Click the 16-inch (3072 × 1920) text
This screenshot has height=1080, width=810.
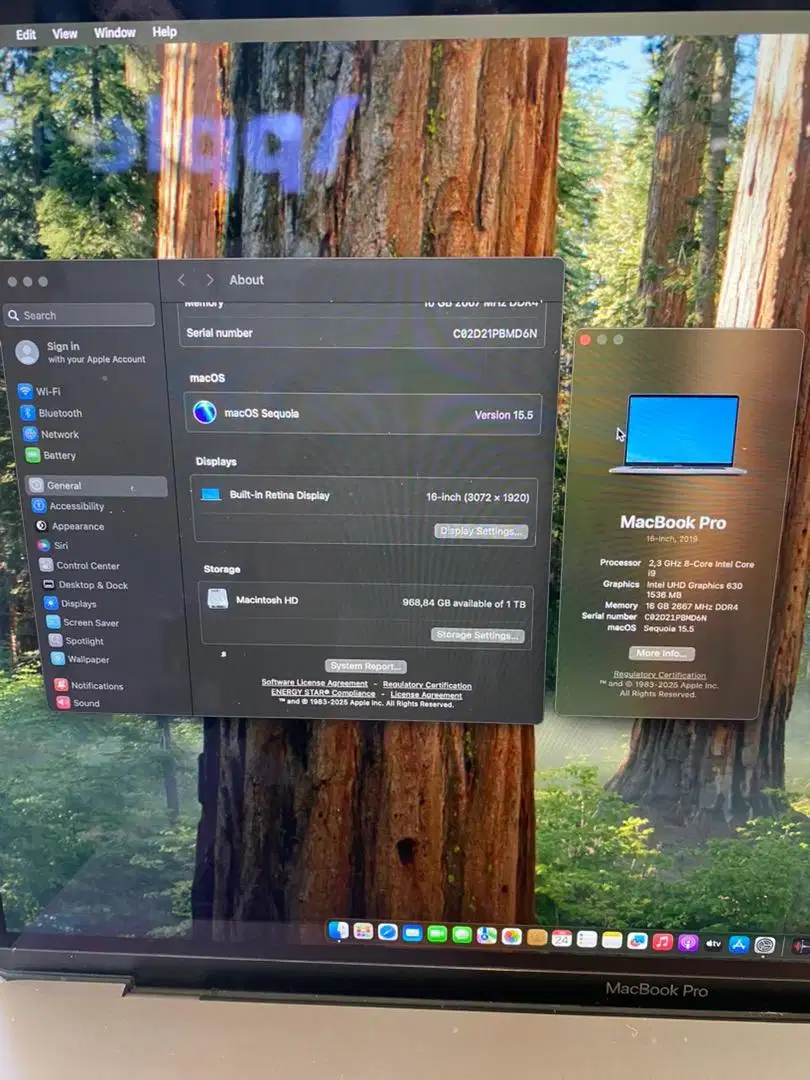tap(477, 497)
